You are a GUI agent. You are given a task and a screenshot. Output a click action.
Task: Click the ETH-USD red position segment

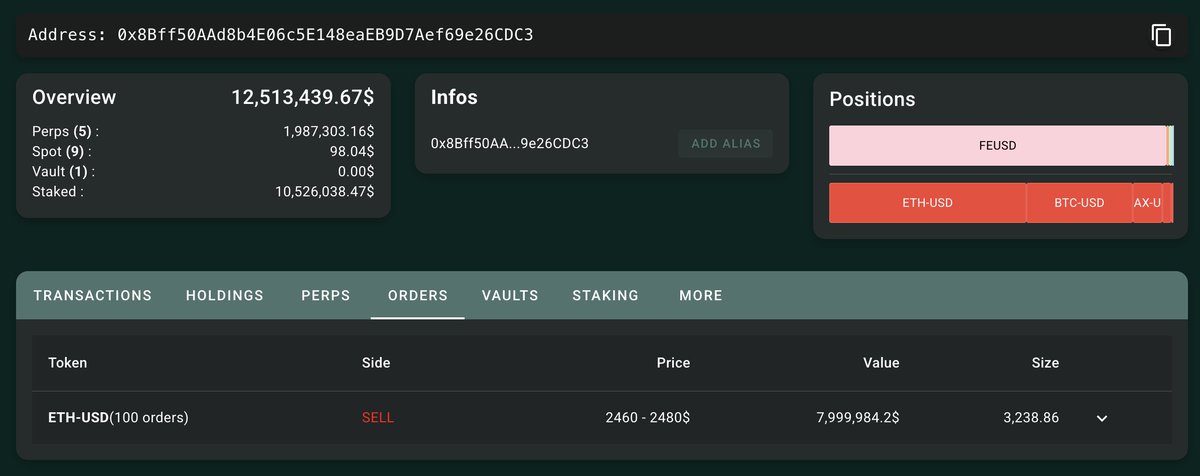928,203
